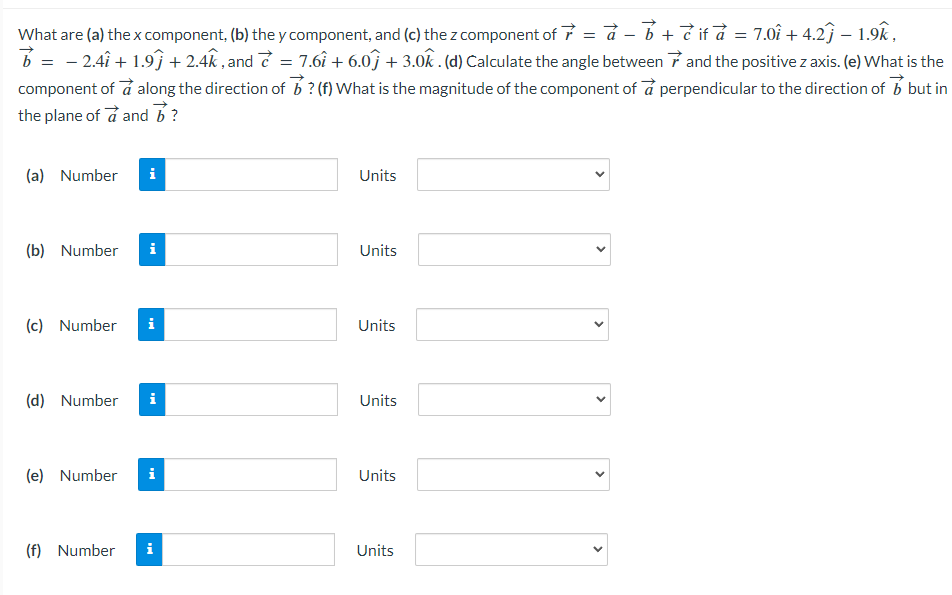Screen dimensions: 952x595
Task: Select the blue hint icon beside answer (a)
Action: pyautogui.click(x=151, y=174)
